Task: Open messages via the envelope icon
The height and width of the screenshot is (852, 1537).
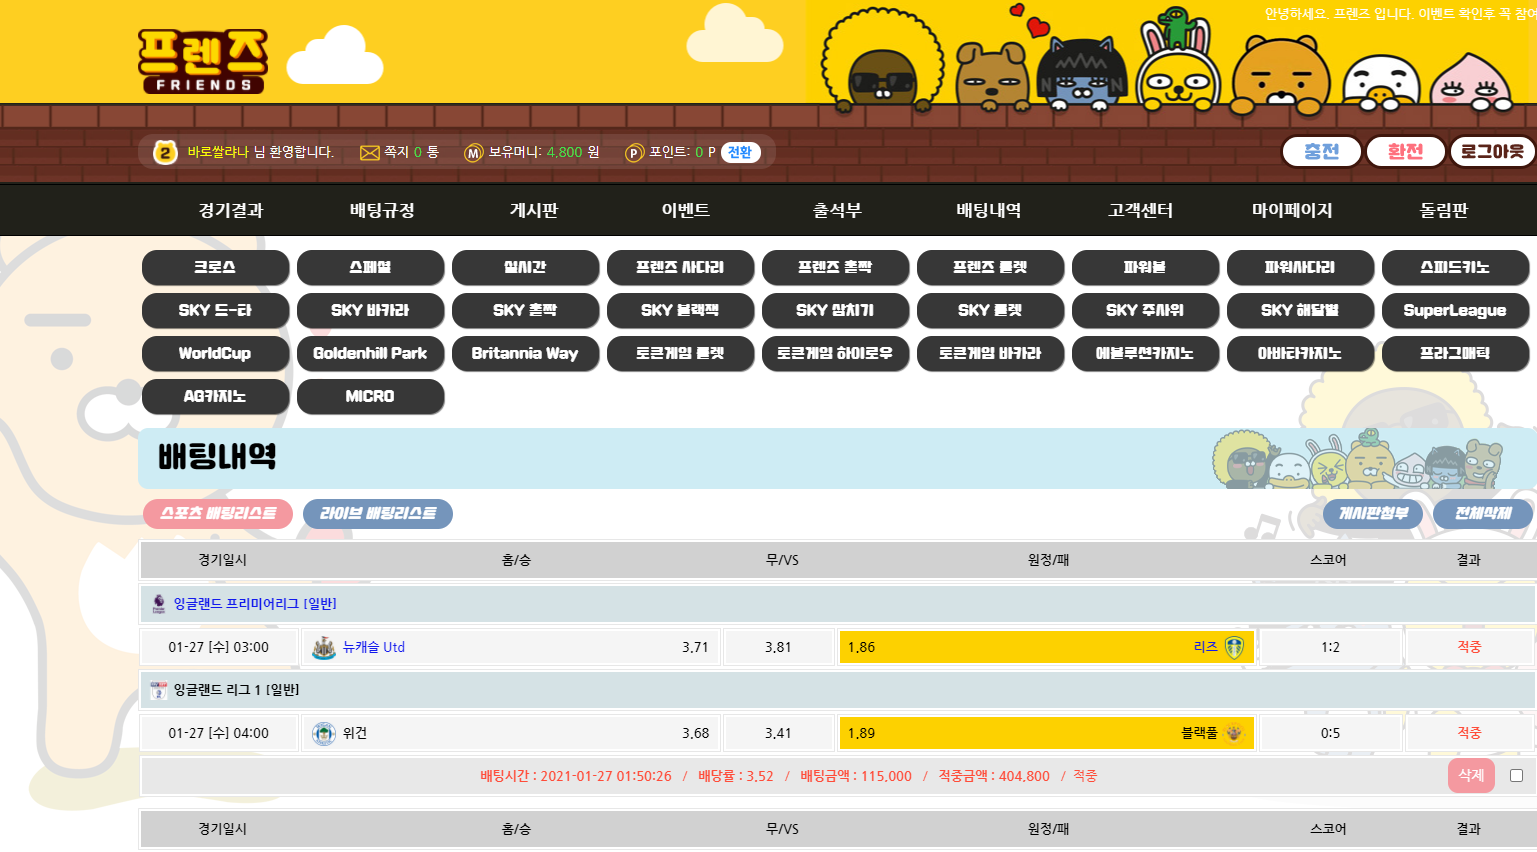Action: [x=369, y=153]
